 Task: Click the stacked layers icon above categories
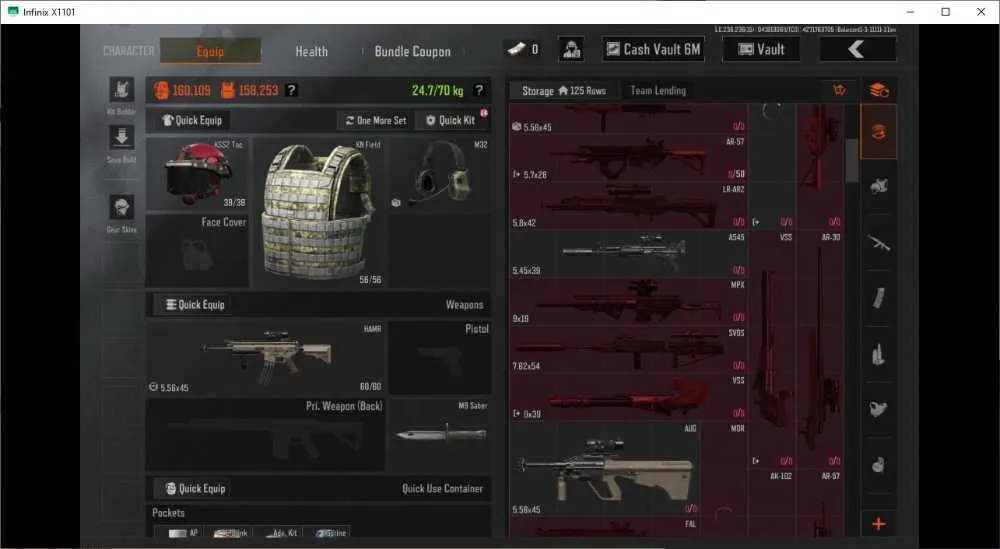pos(879,91)
